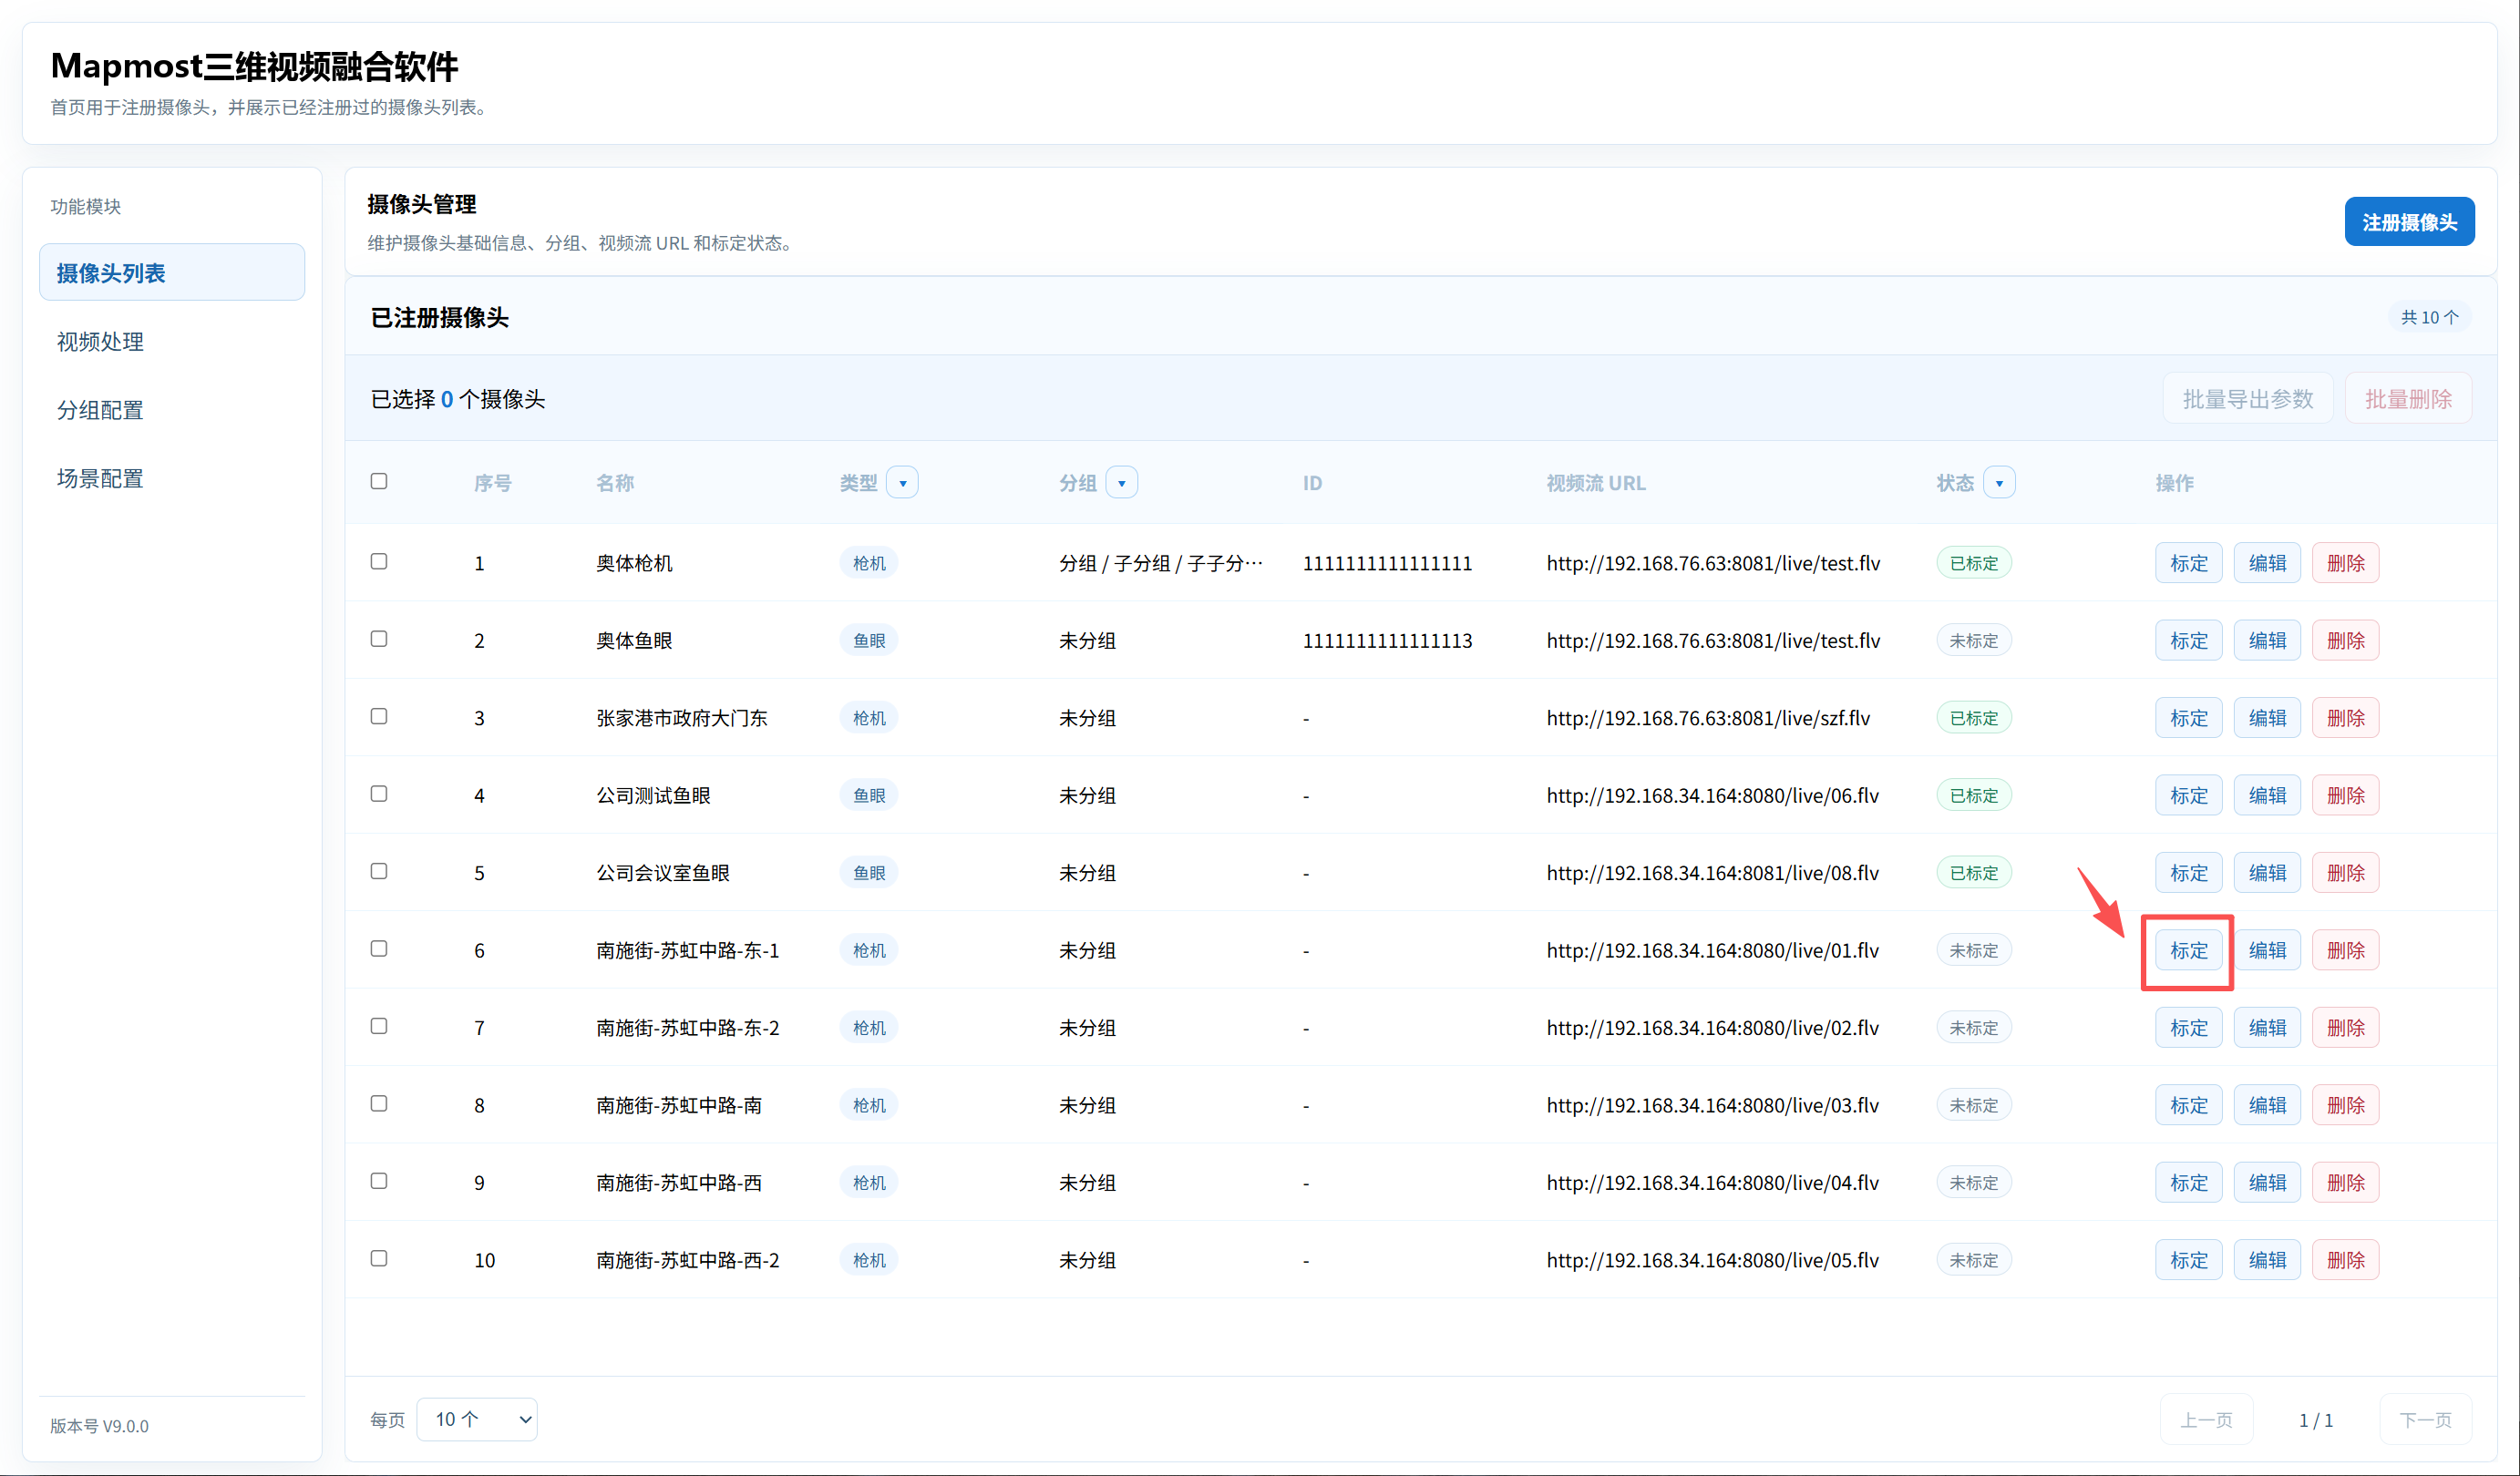The height and width of the screenshot is (1476, 2520).
Task: Tick the 公司会议室鱼眼 row checkbox
Action: pyautogui.click(x=379, y=871)
